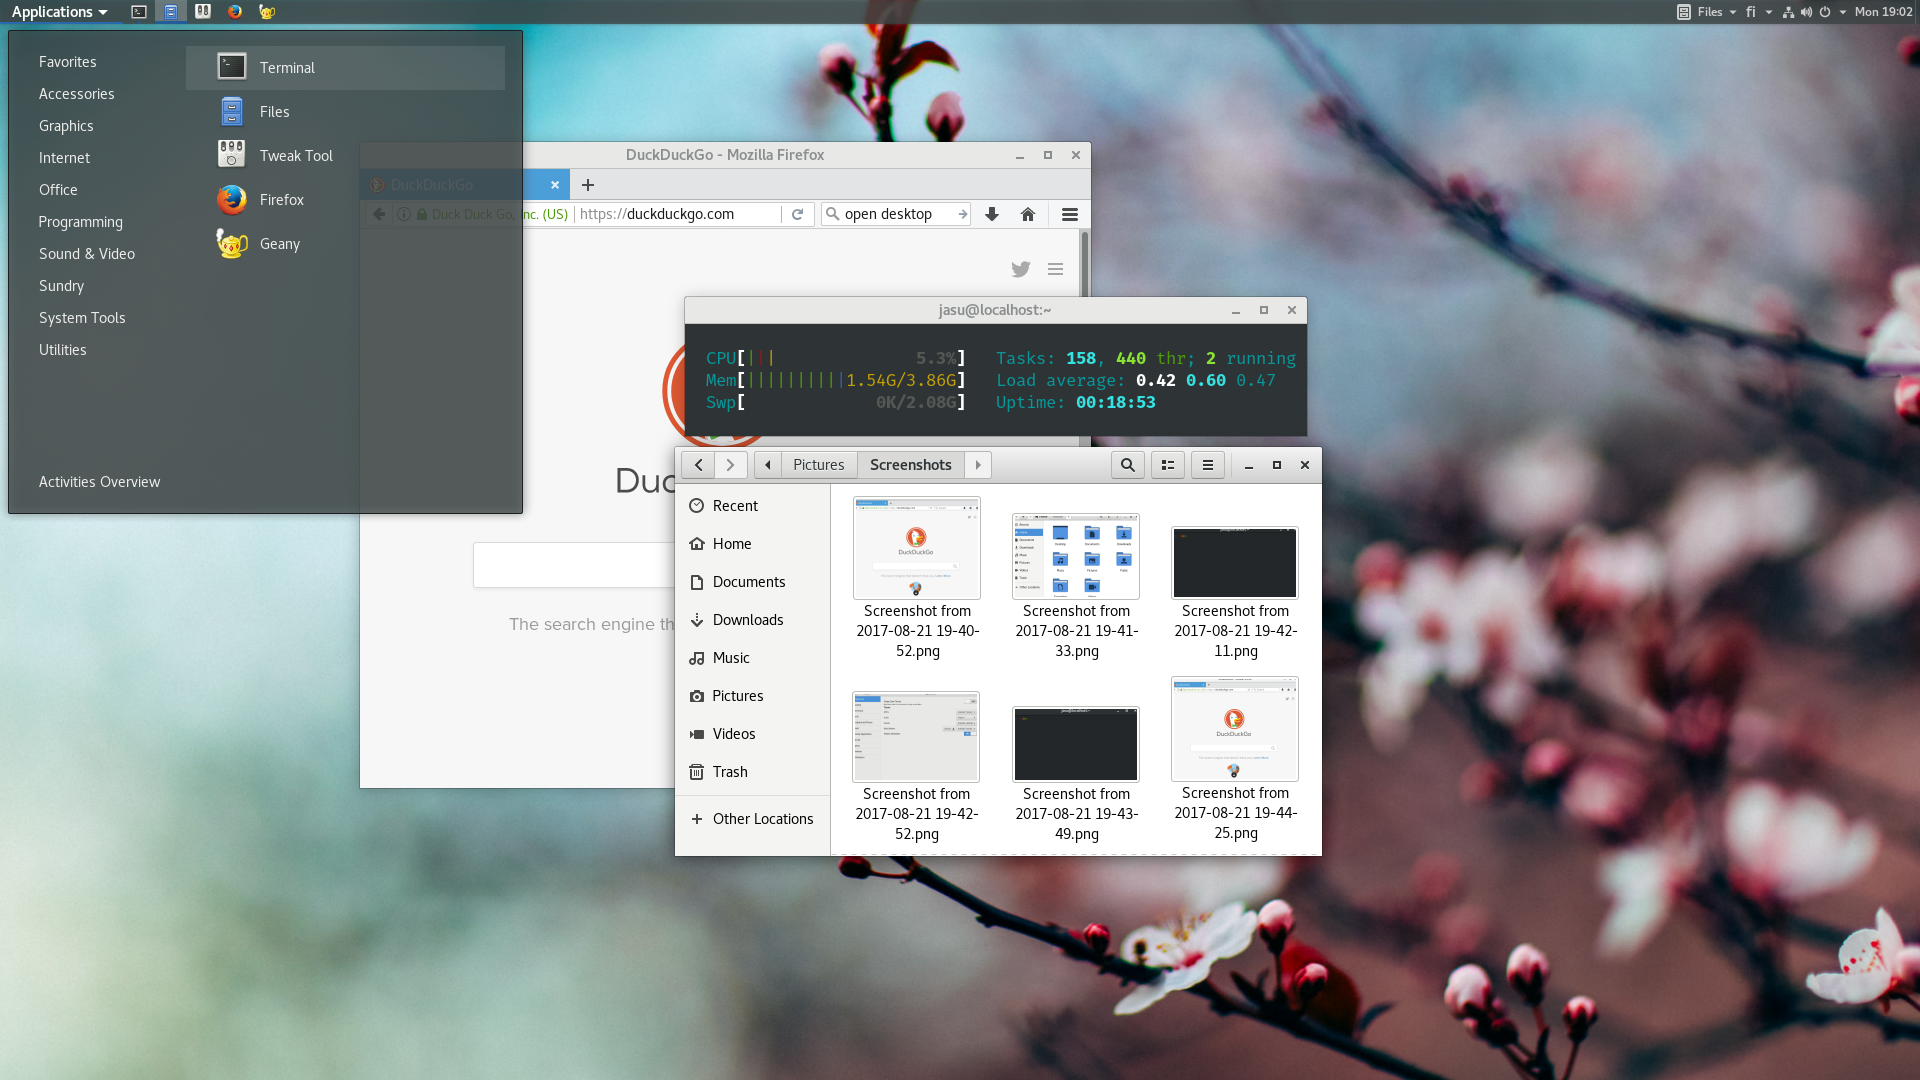This screenshot has height=1080, width=1920.
Task: Select the Office category
Action: coord(58,190)
